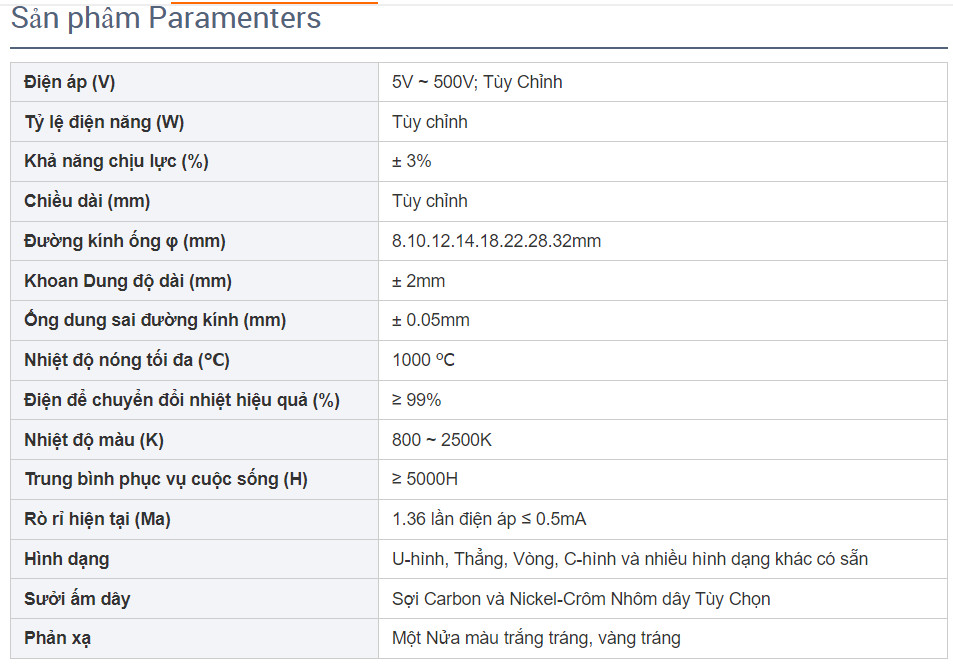This screenshot has width=953, height=668.
Task: Click the "≥ 5000H" service life value
Action: tap(425, 479)
